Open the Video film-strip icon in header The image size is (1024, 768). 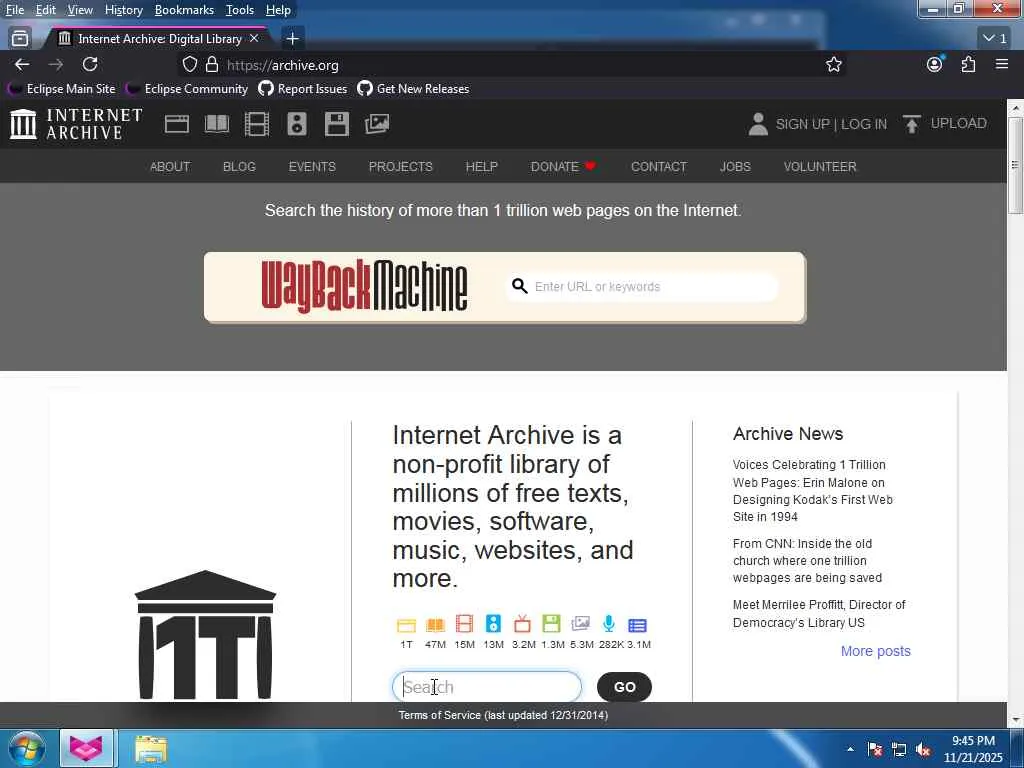coord(257,124)
